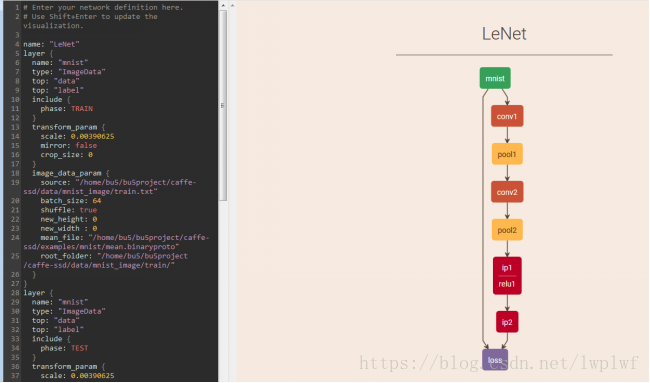Click top: "data" on line 8
Viewport: 650px width, 383px height.
click(56, 81)
